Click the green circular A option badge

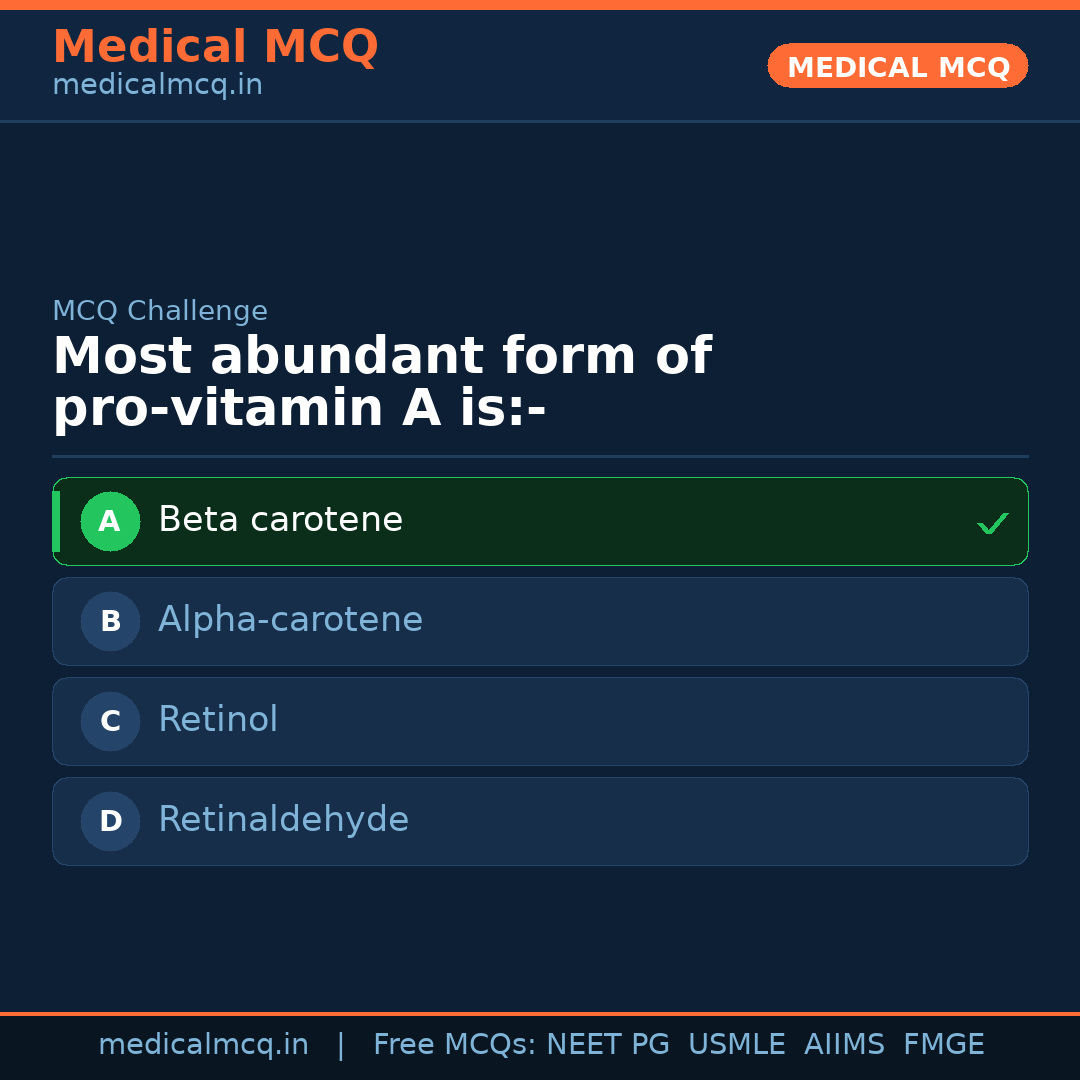pos(110,521)
